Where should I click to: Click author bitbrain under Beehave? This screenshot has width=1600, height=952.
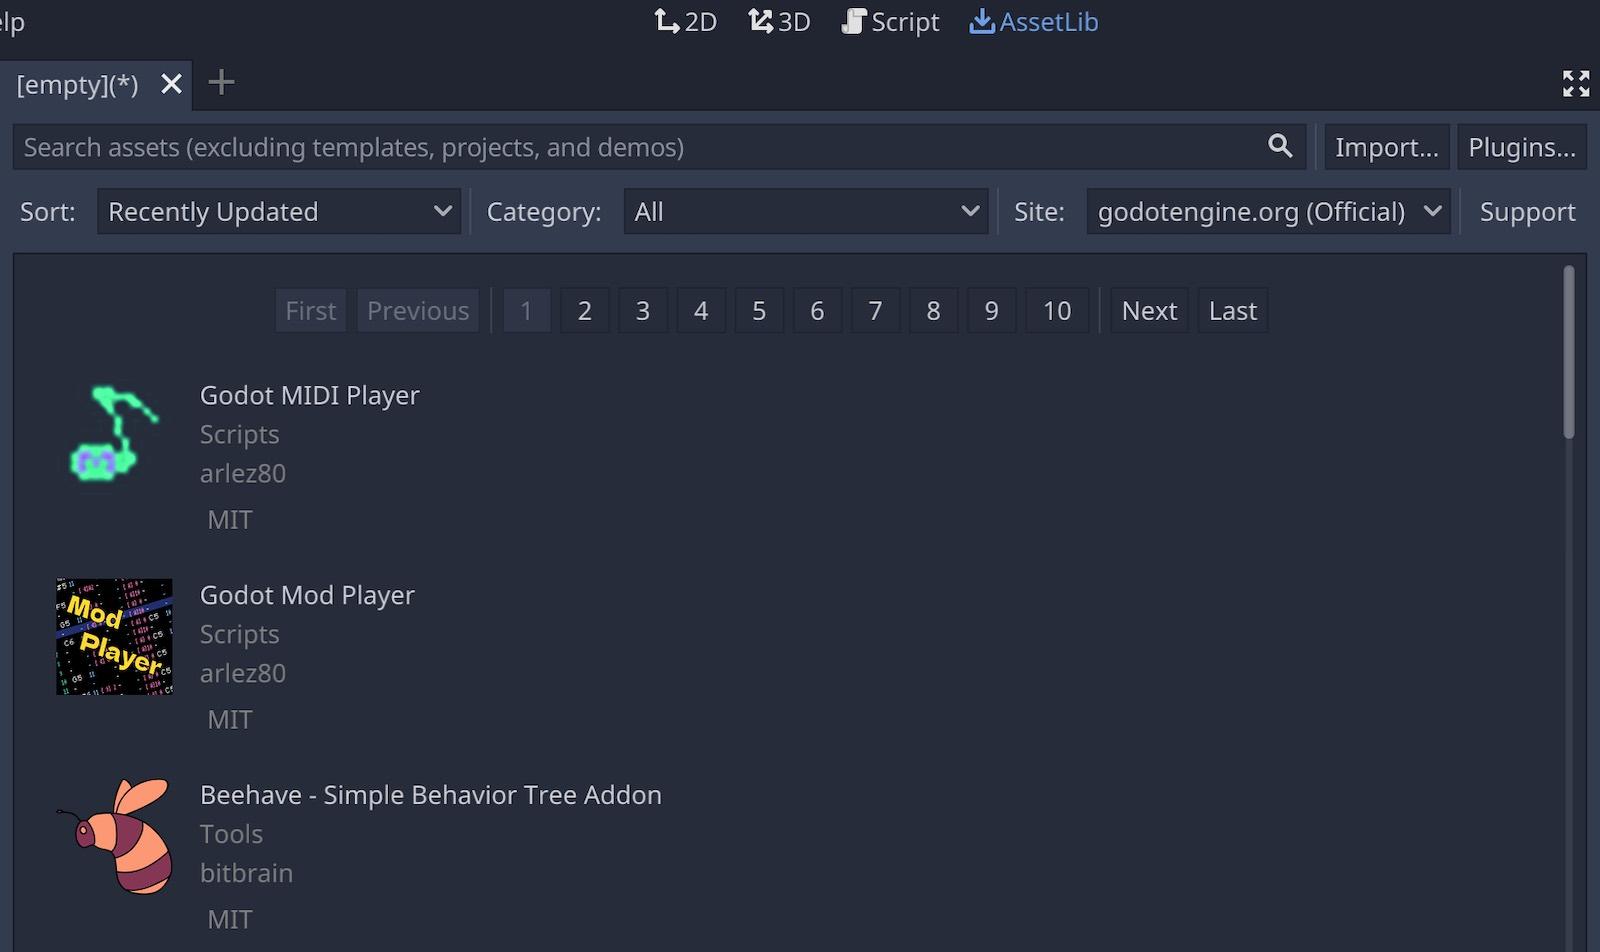(247, 873)
